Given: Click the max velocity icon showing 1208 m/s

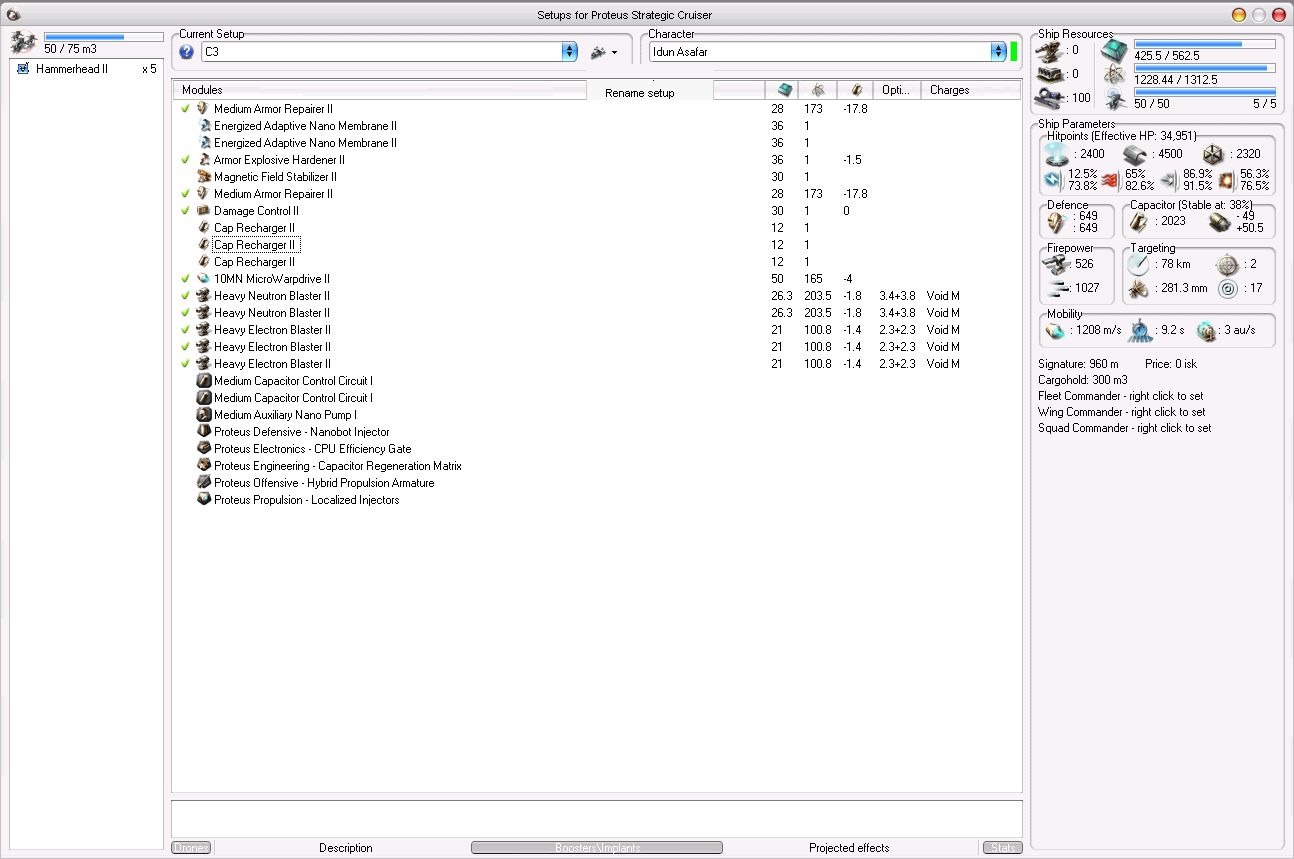Looking at the screenshot, I should click(x=1056, y=331).
